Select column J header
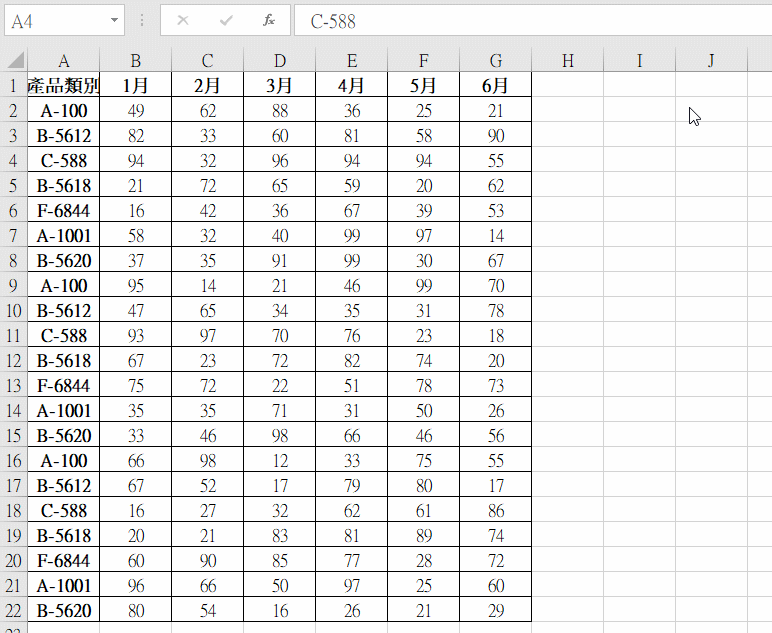 coord(711,61)
